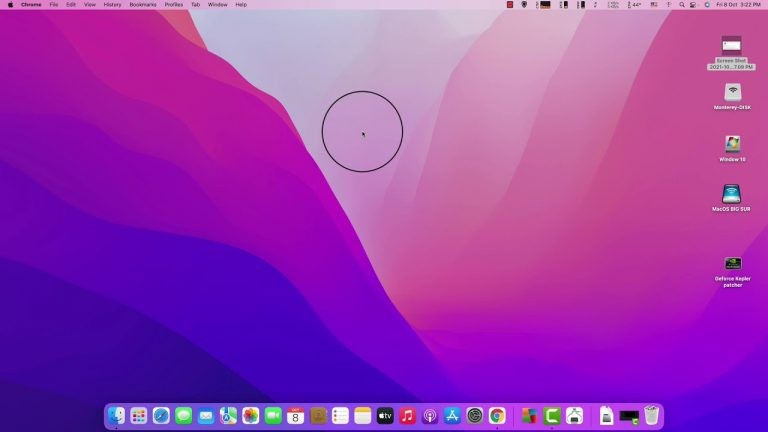Open the Edit menu
This screenshot has height=432, width=768.
click(71, 4)
